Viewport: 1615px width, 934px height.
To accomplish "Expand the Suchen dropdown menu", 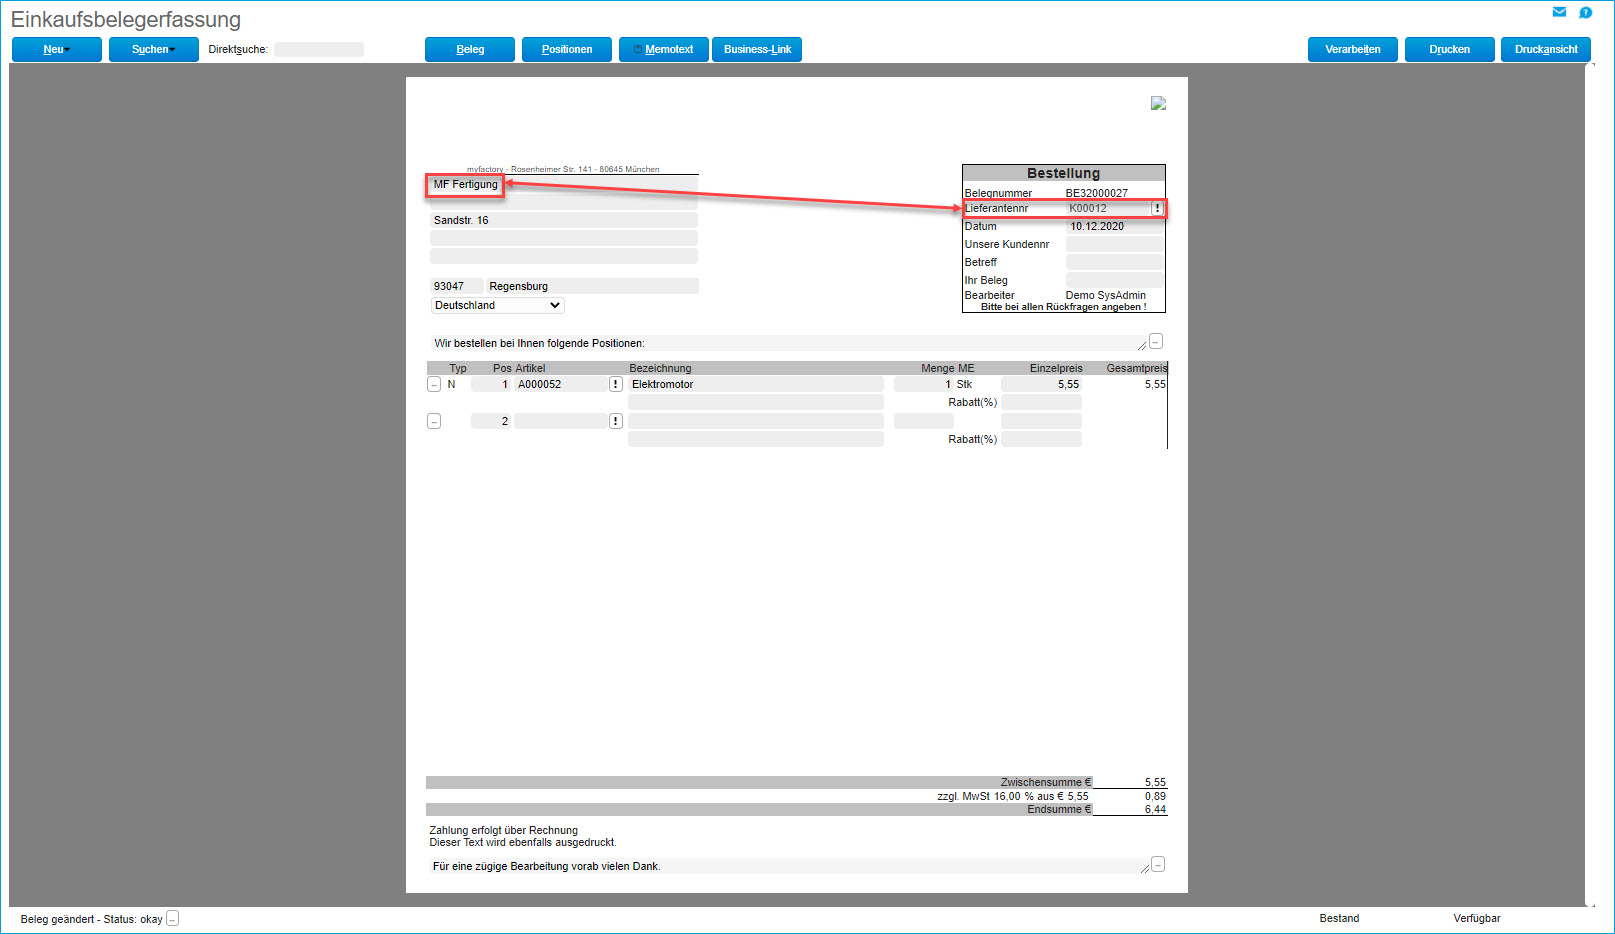I will point(153,49).
